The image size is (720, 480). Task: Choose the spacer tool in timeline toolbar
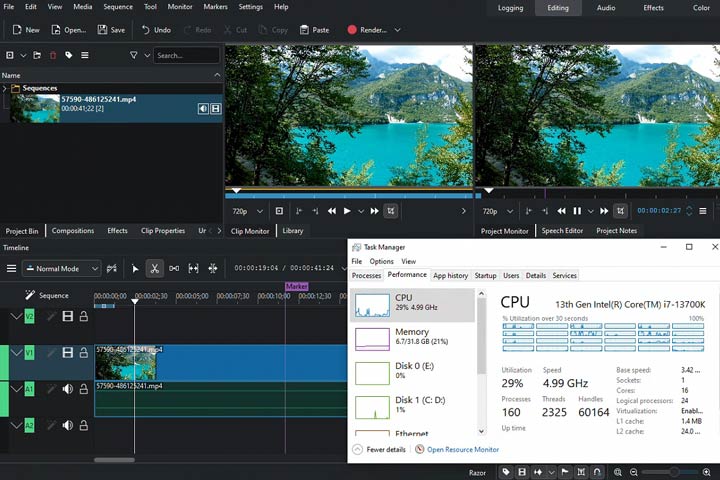point(174,269)
